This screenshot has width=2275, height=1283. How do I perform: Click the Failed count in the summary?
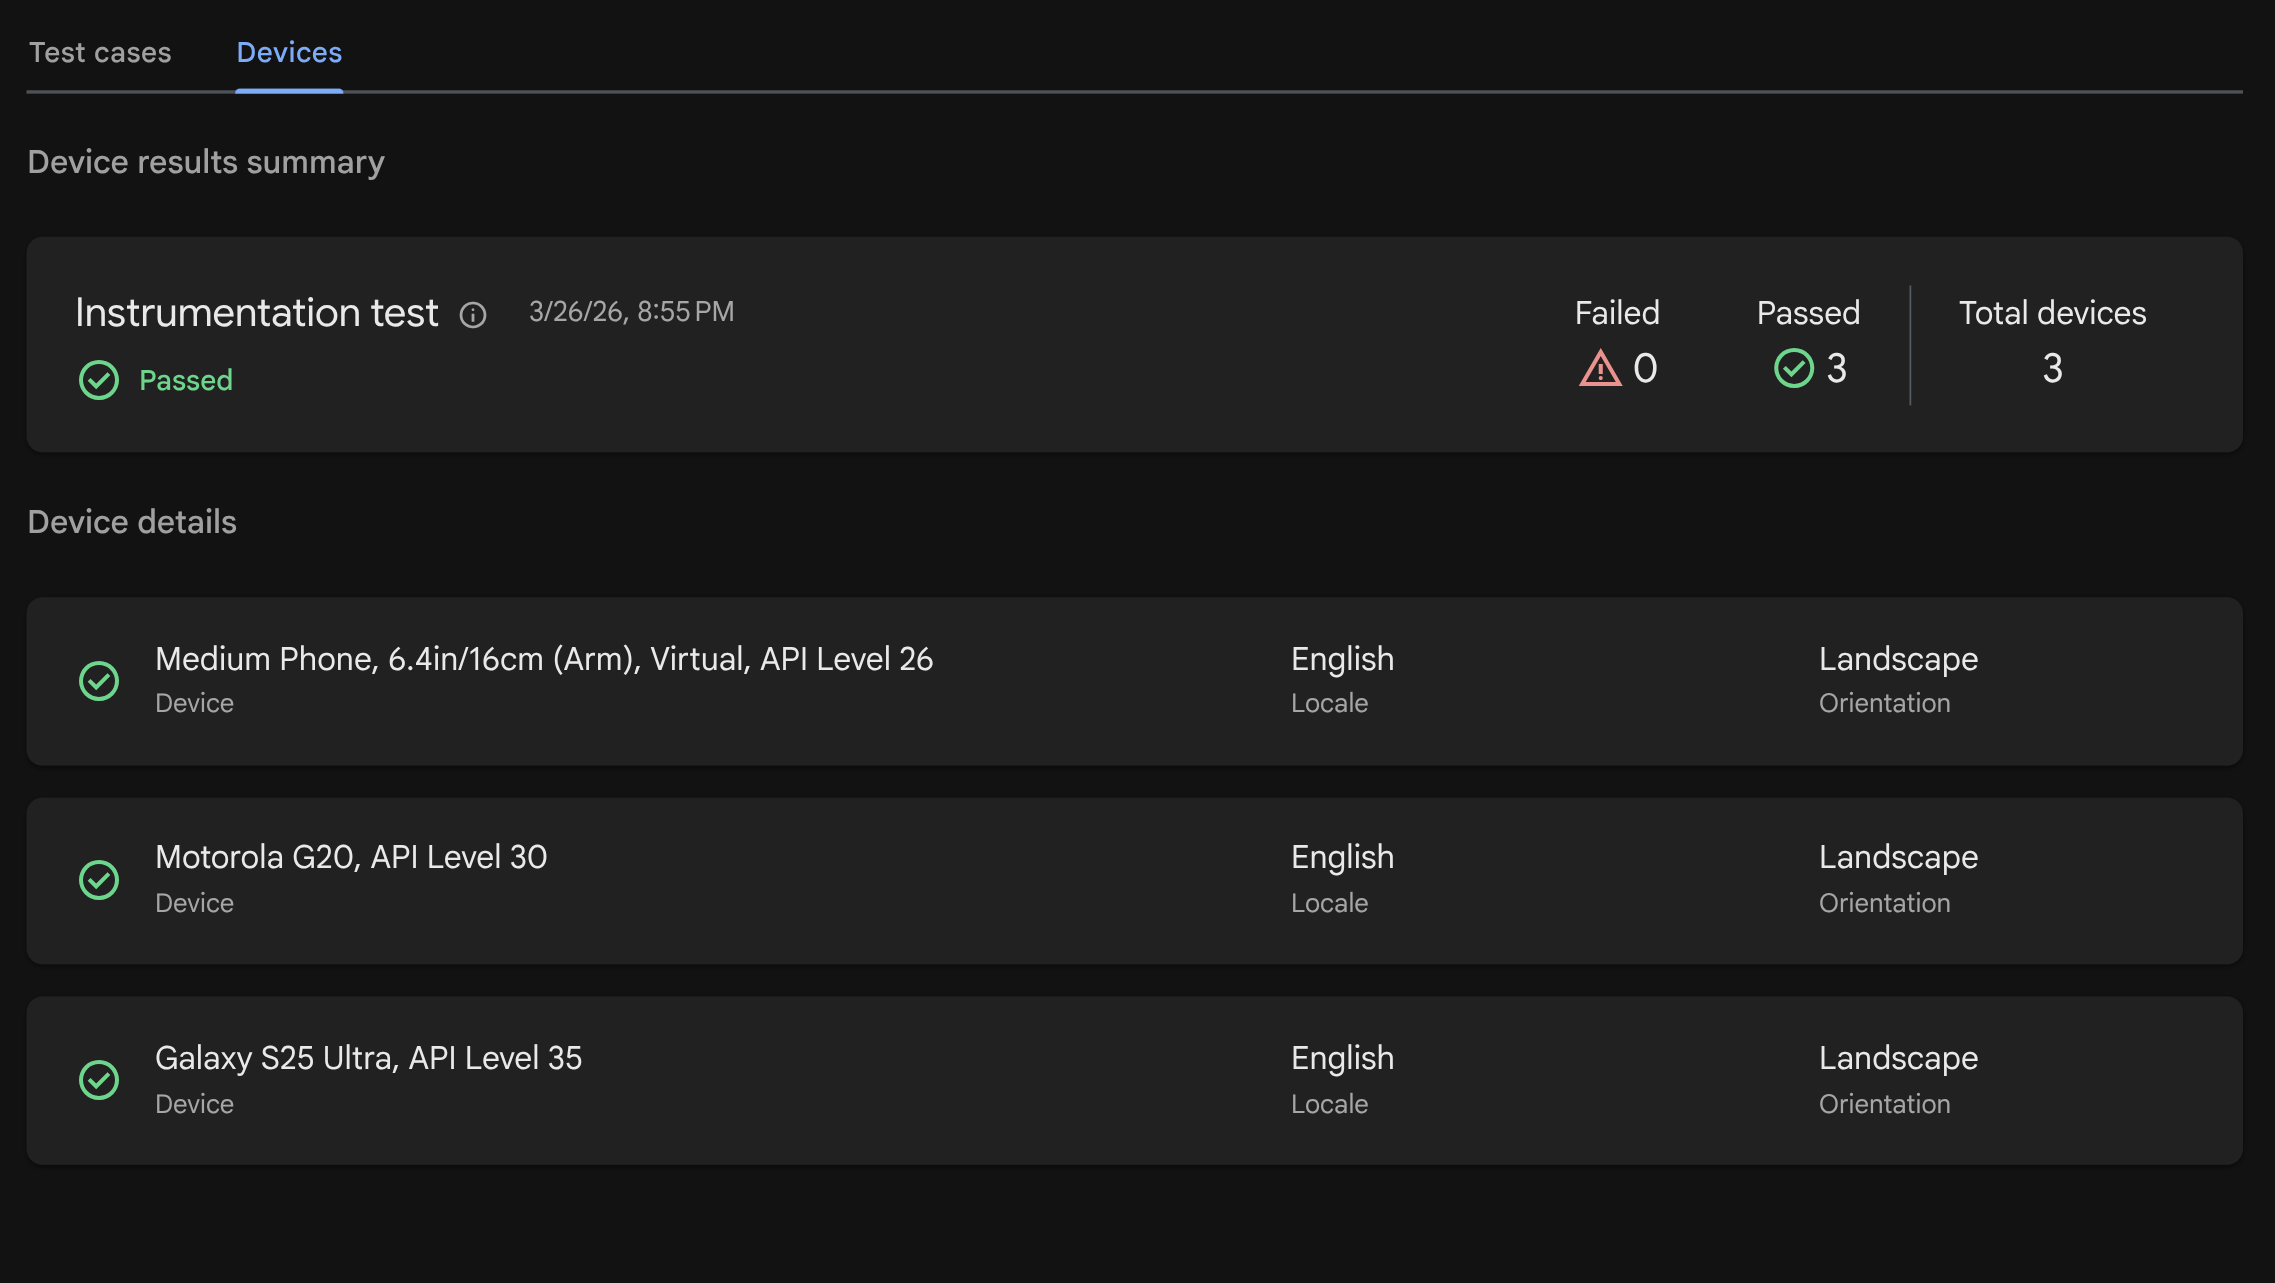coord(1645,368)
